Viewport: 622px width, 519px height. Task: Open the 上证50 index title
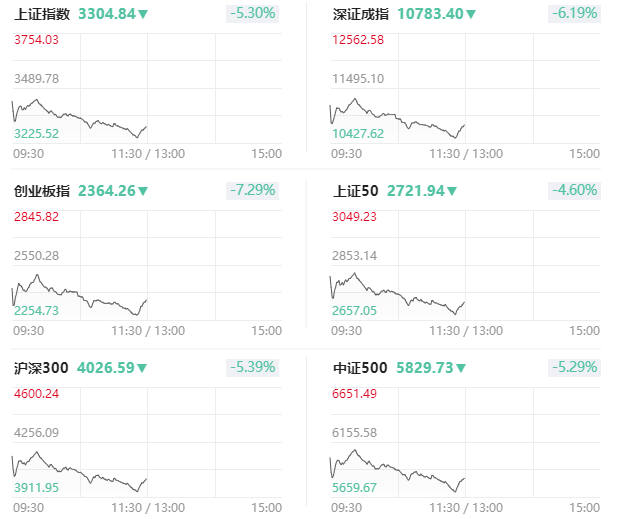click(355, 191)
